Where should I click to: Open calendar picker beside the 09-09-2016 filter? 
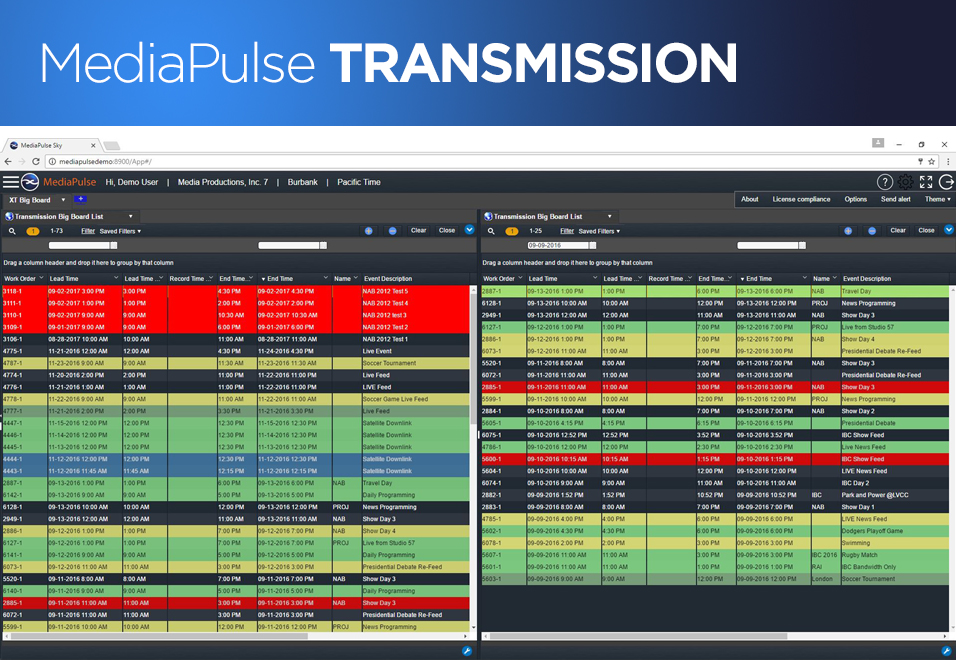[x=593, y=246]
